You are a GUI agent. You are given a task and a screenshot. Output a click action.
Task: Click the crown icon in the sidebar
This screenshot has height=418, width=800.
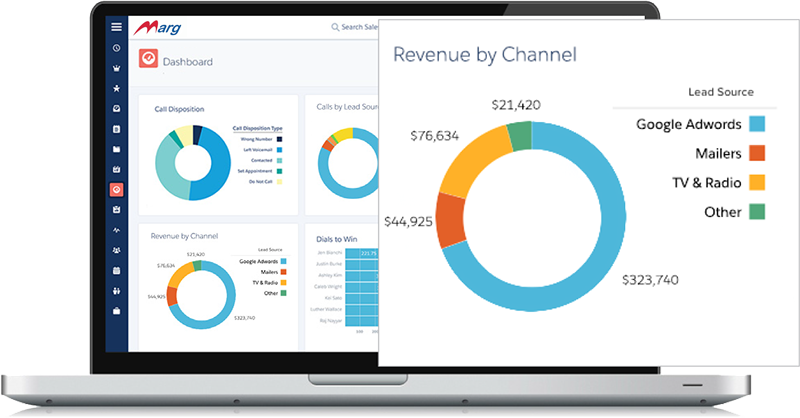(117, 68)
